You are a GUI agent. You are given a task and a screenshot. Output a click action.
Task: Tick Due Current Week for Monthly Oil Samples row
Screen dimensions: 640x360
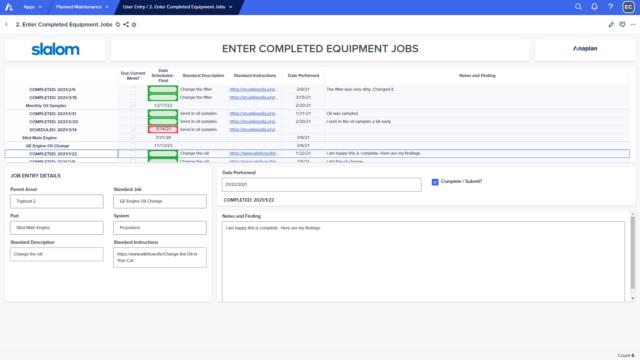(133, 105)
